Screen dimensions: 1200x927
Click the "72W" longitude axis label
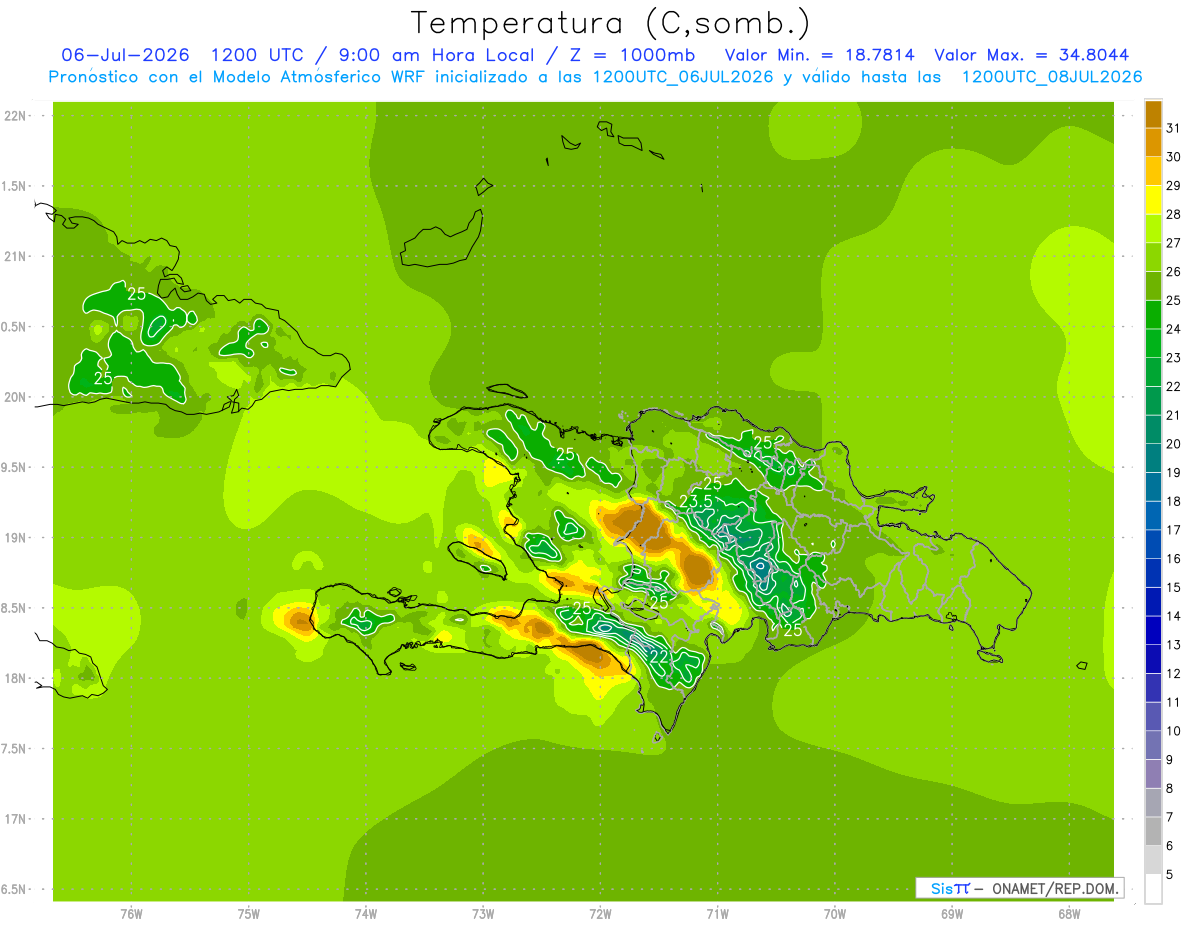(600, 914)
